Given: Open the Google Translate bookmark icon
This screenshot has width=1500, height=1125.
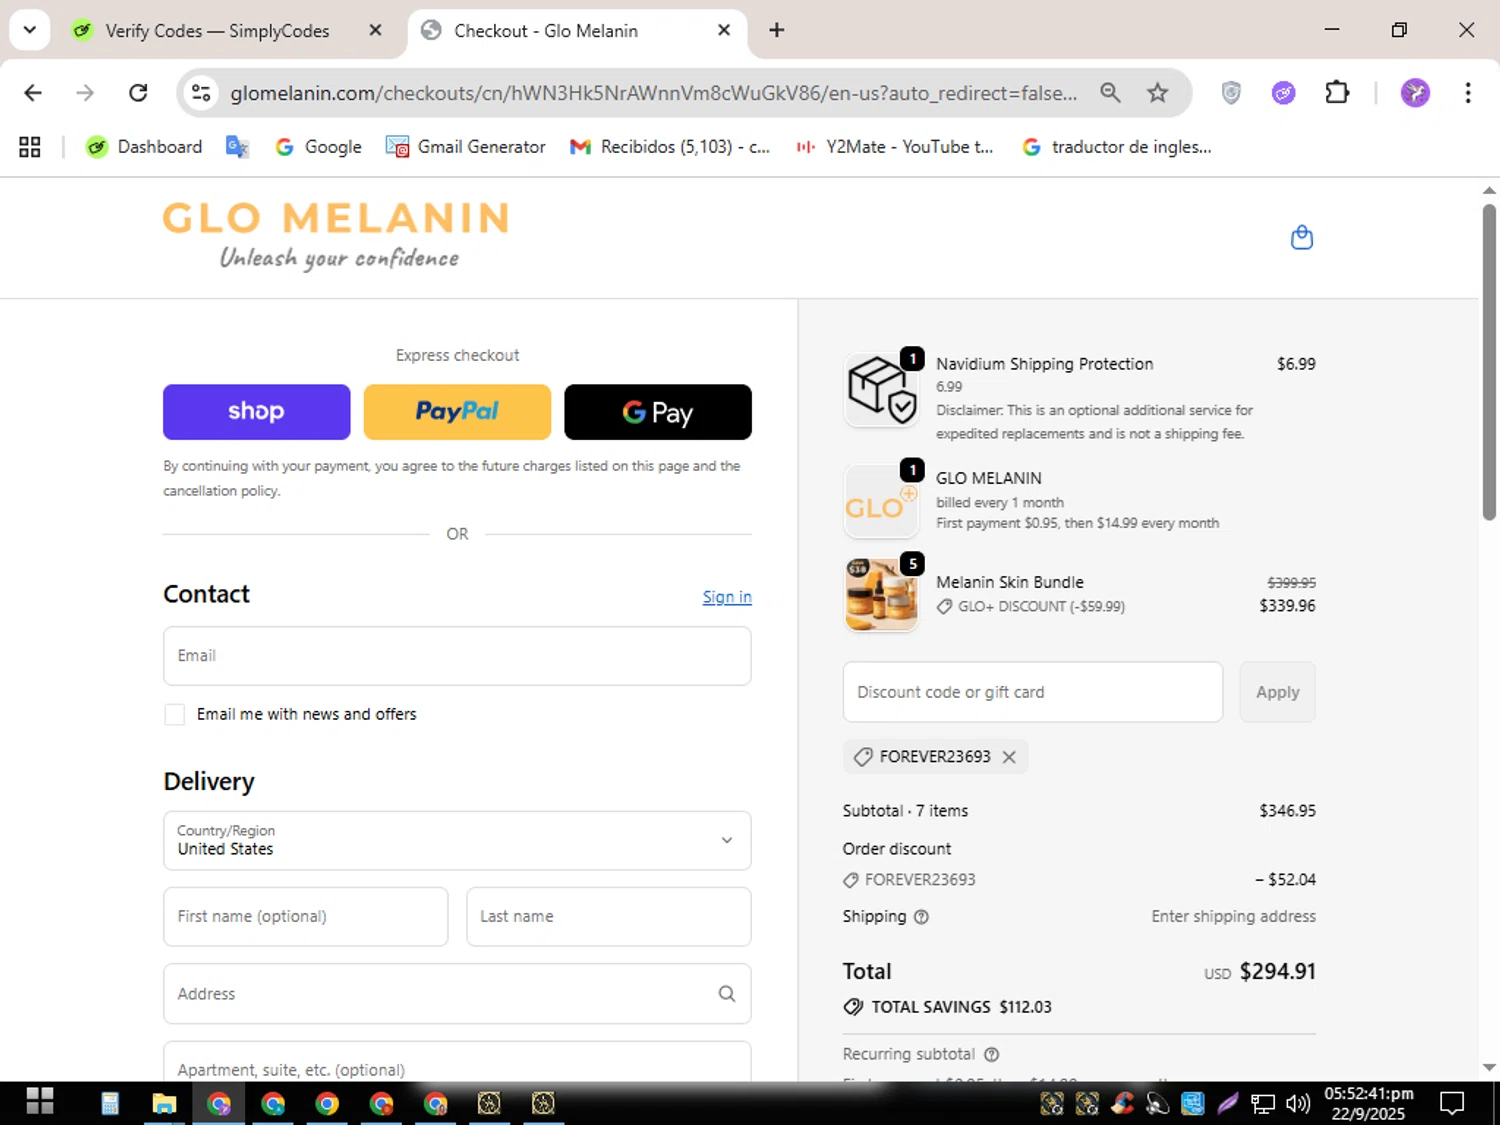Looking at the screenshot, I should (237, 147).
